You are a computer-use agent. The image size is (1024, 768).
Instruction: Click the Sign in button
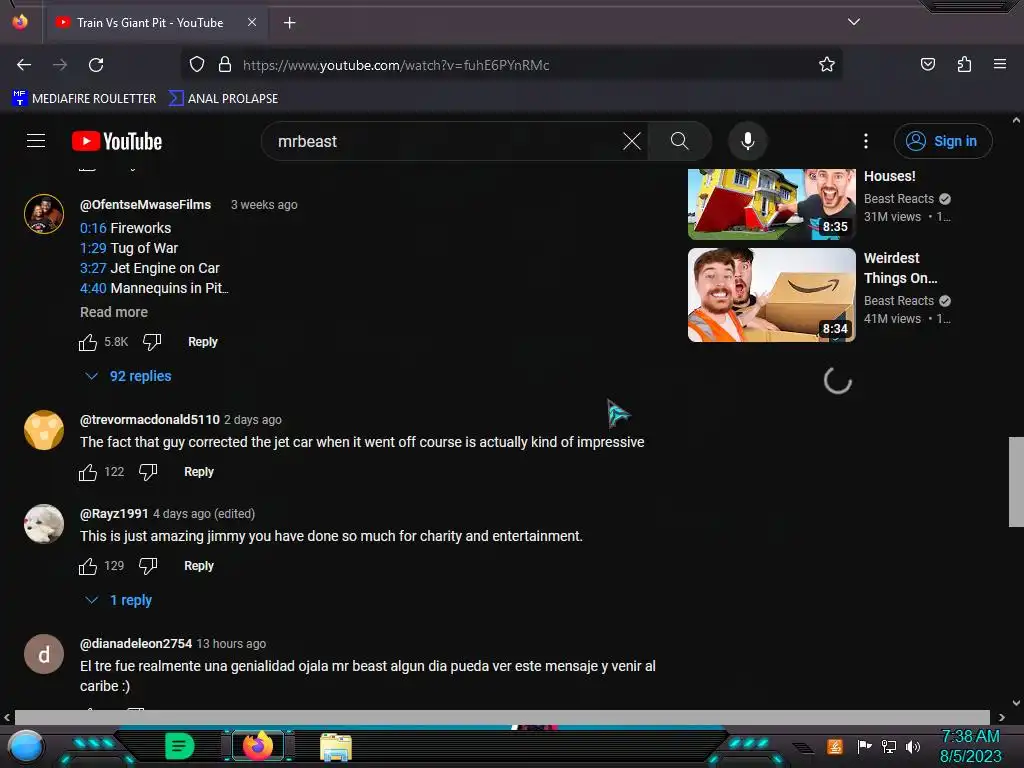tap(943, 141)
